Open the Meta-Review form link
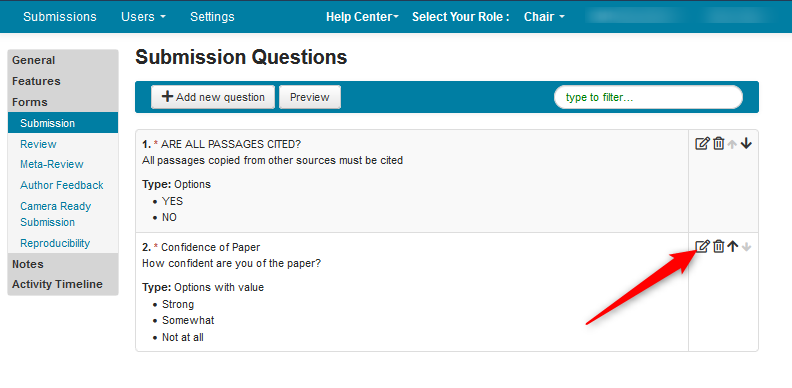 tap(52, 164)
